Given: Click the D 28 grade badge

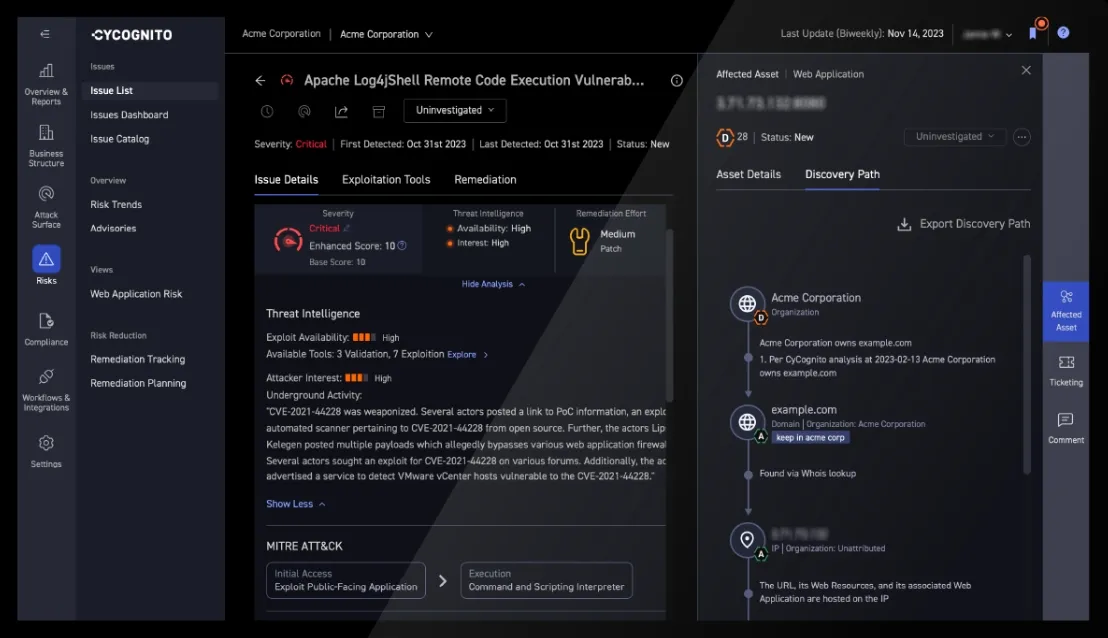Looking at the screenshot, I should 731,137.
